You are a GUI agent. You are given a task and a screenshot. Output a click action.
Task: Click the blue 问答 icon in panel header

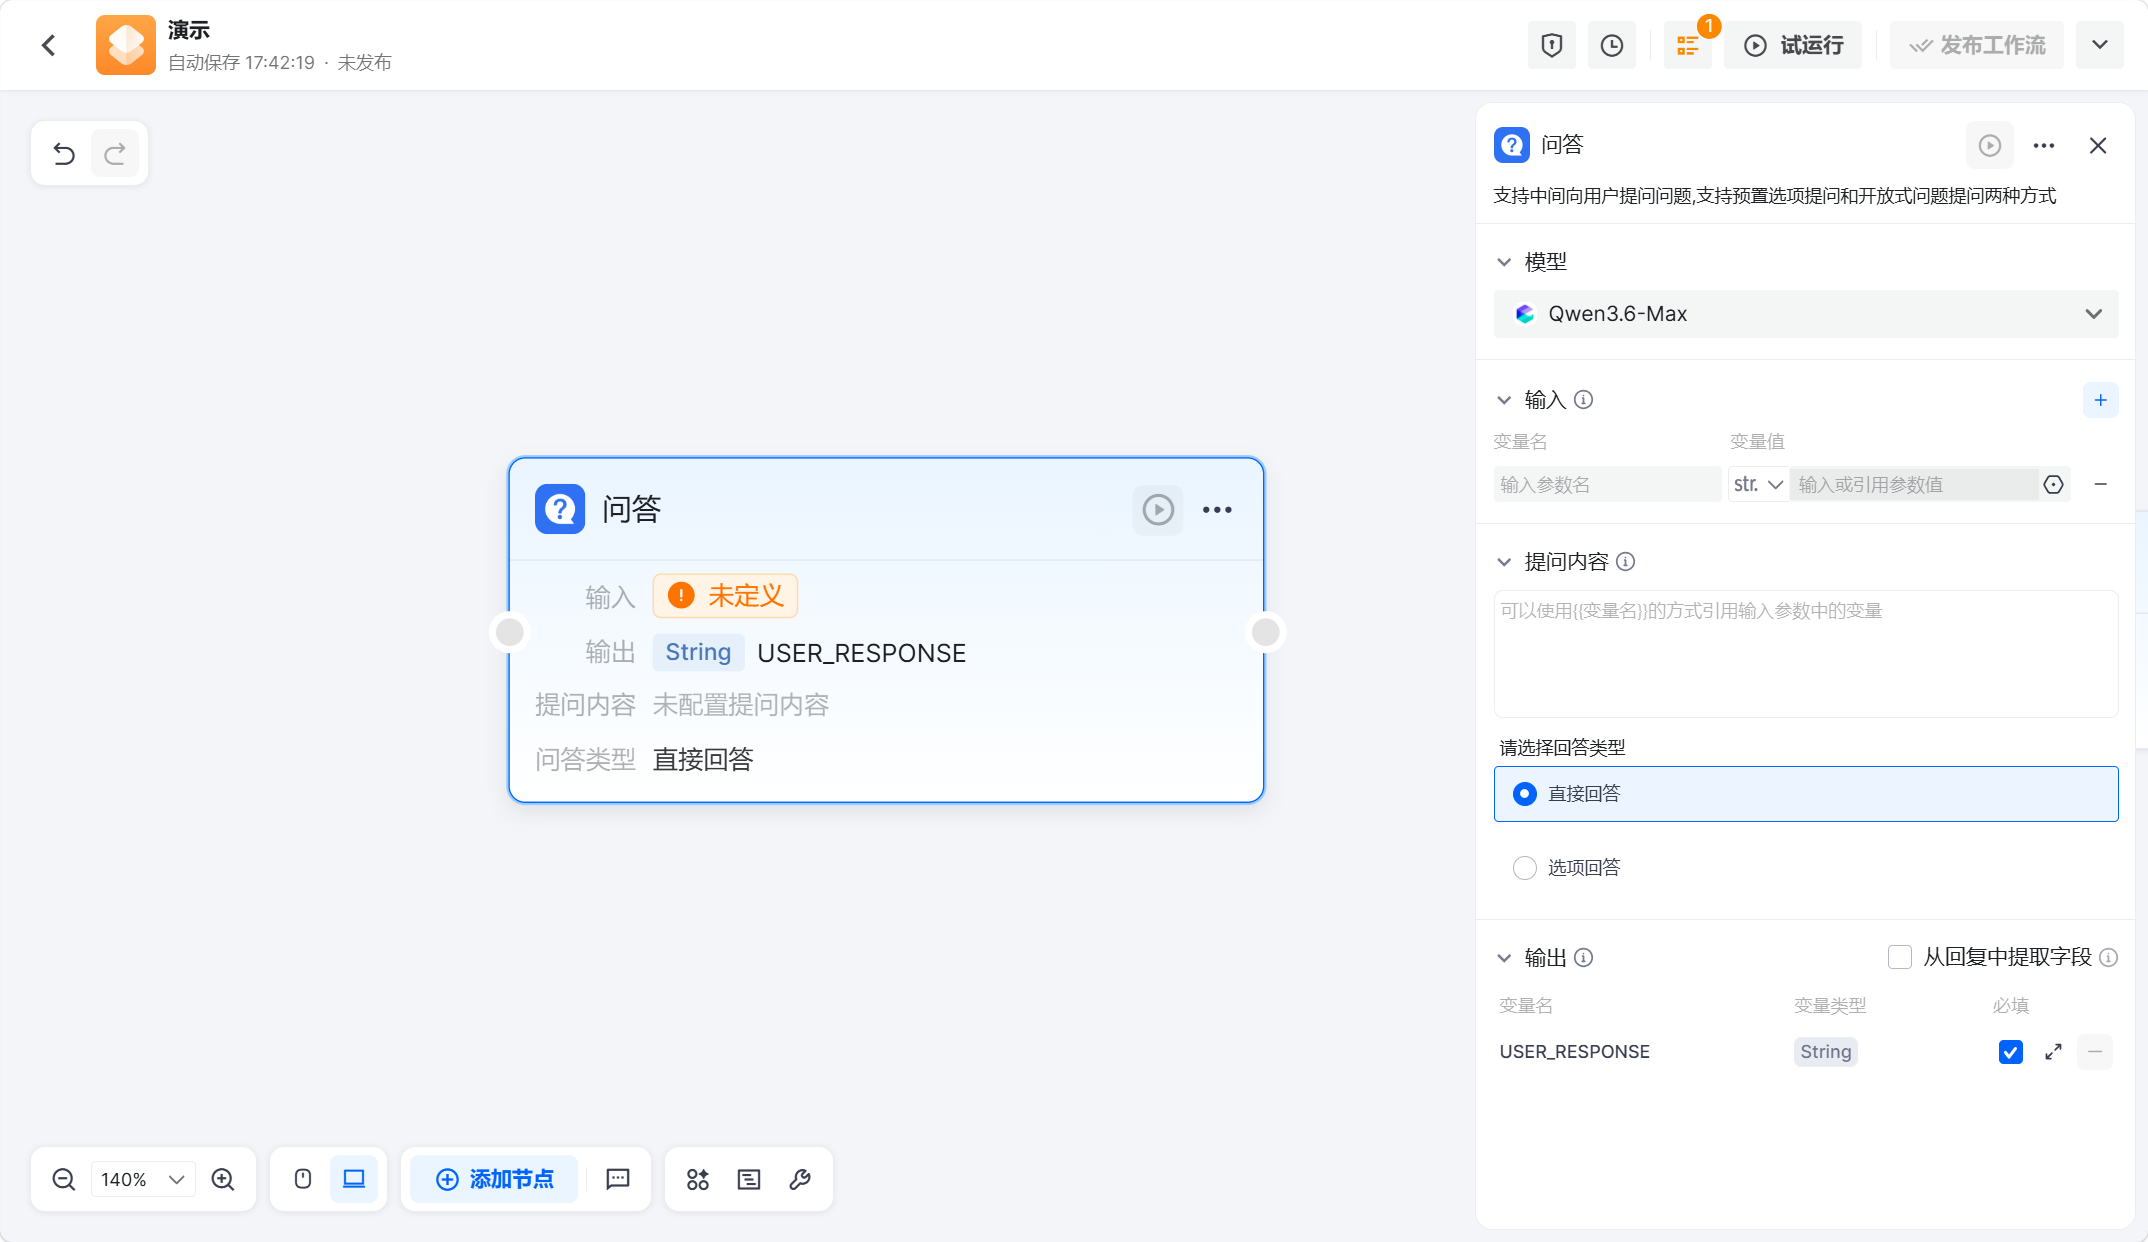click(x=1512, y=145)
